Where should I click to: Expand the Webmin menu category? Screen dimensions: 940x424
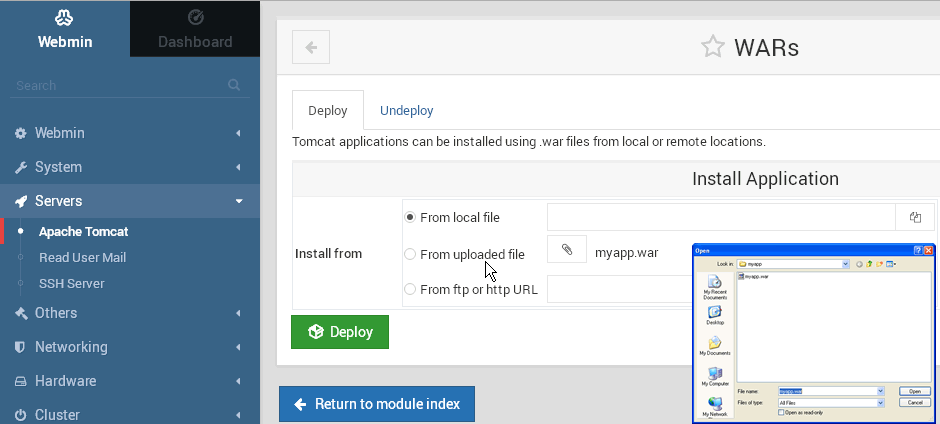130,133
